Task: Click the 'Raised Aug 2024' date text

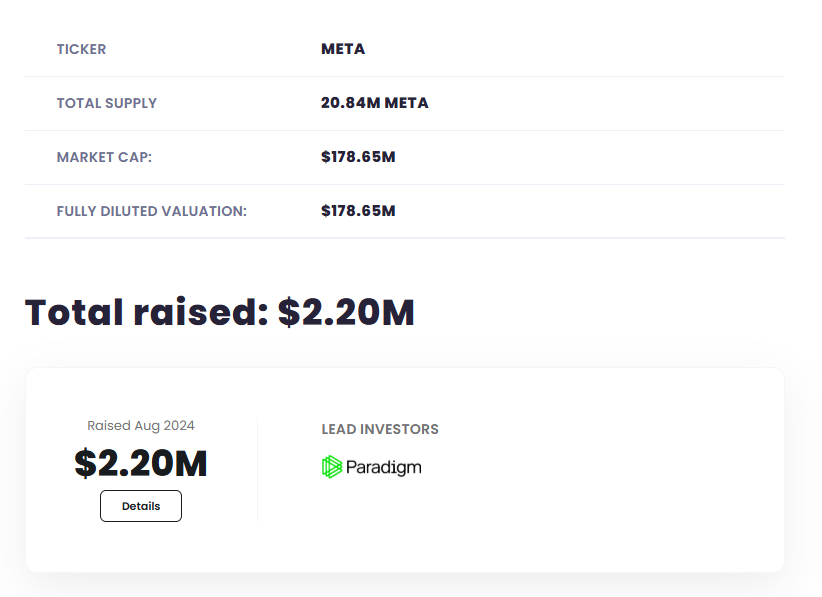Action: click(x=141, y=425)
